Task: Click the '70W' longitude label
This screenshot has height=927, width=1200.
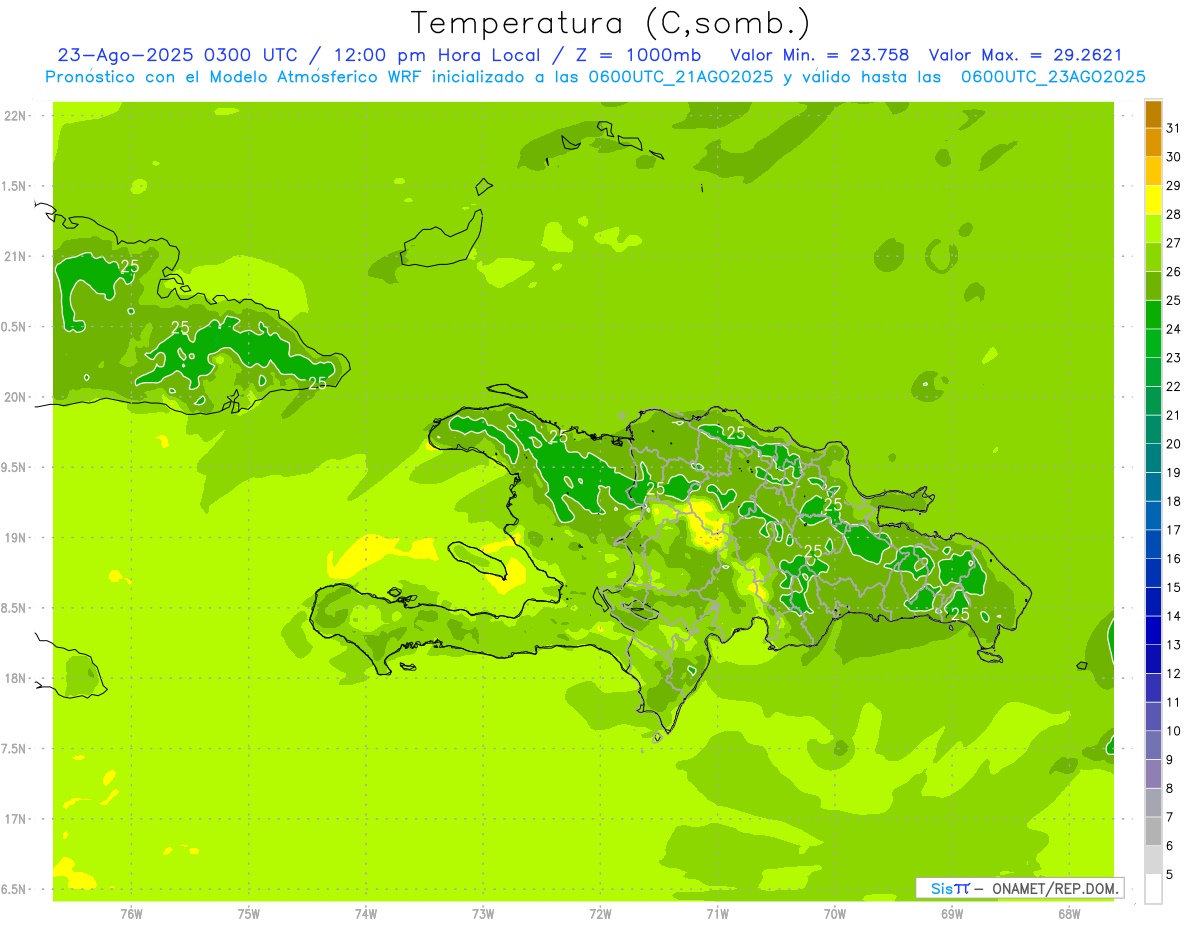Action: coord(834,914)
